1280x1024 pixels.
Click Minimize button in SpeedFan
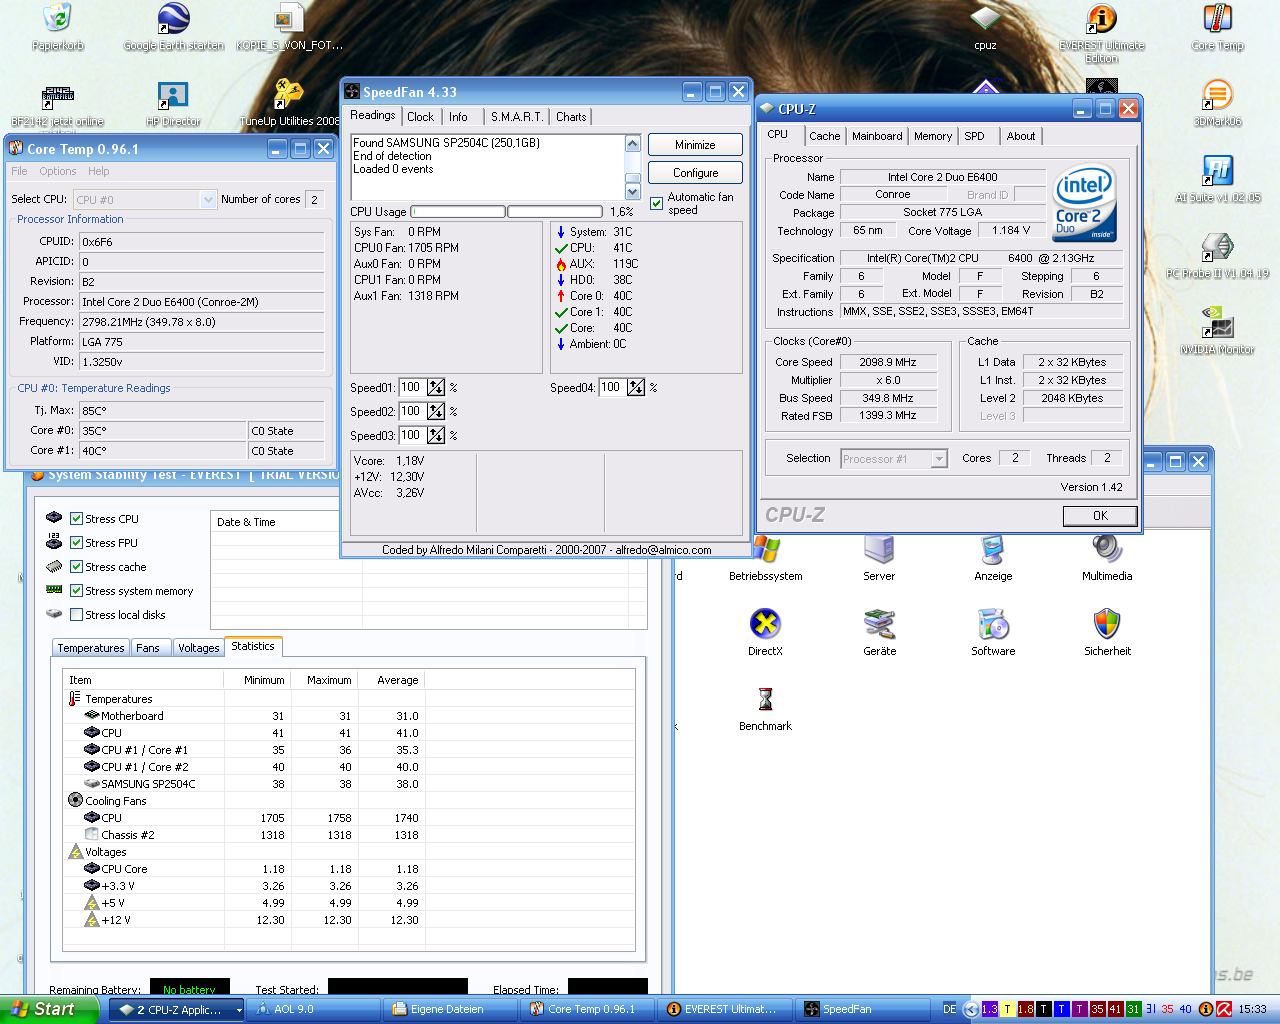(x=695, y=145)
